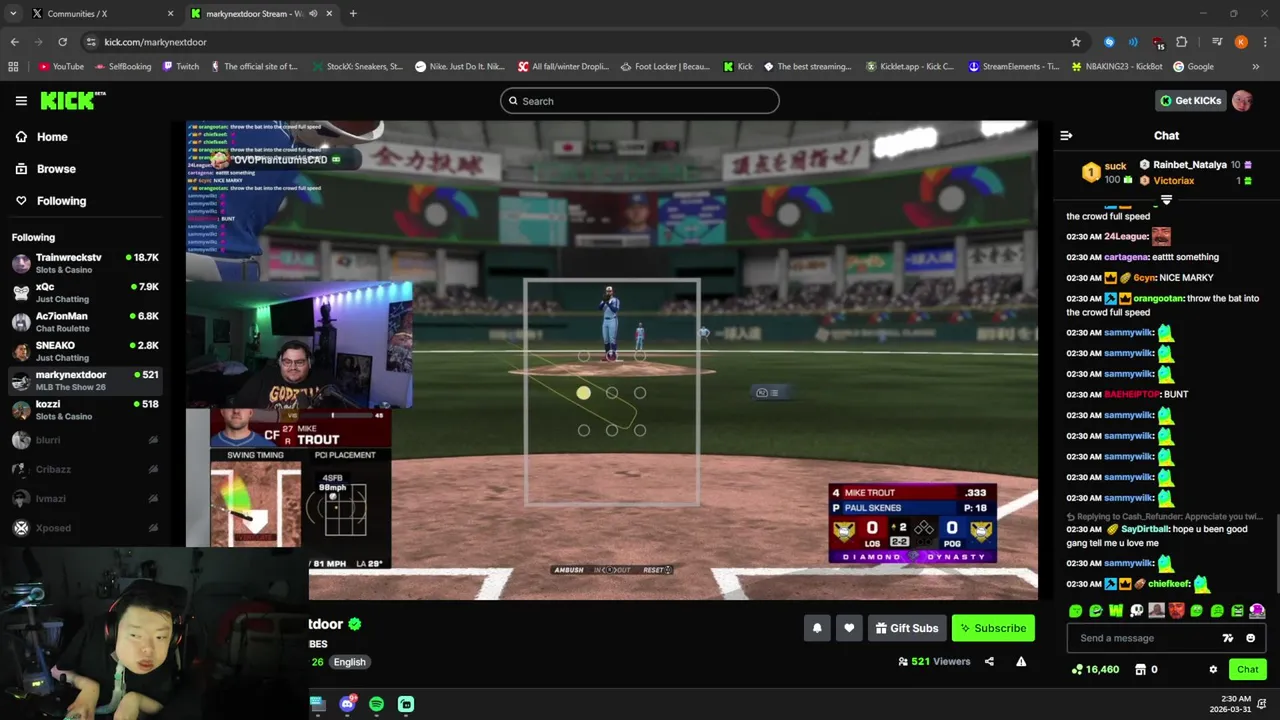Open the tab search dropdown arrow

tap(13, 14)
